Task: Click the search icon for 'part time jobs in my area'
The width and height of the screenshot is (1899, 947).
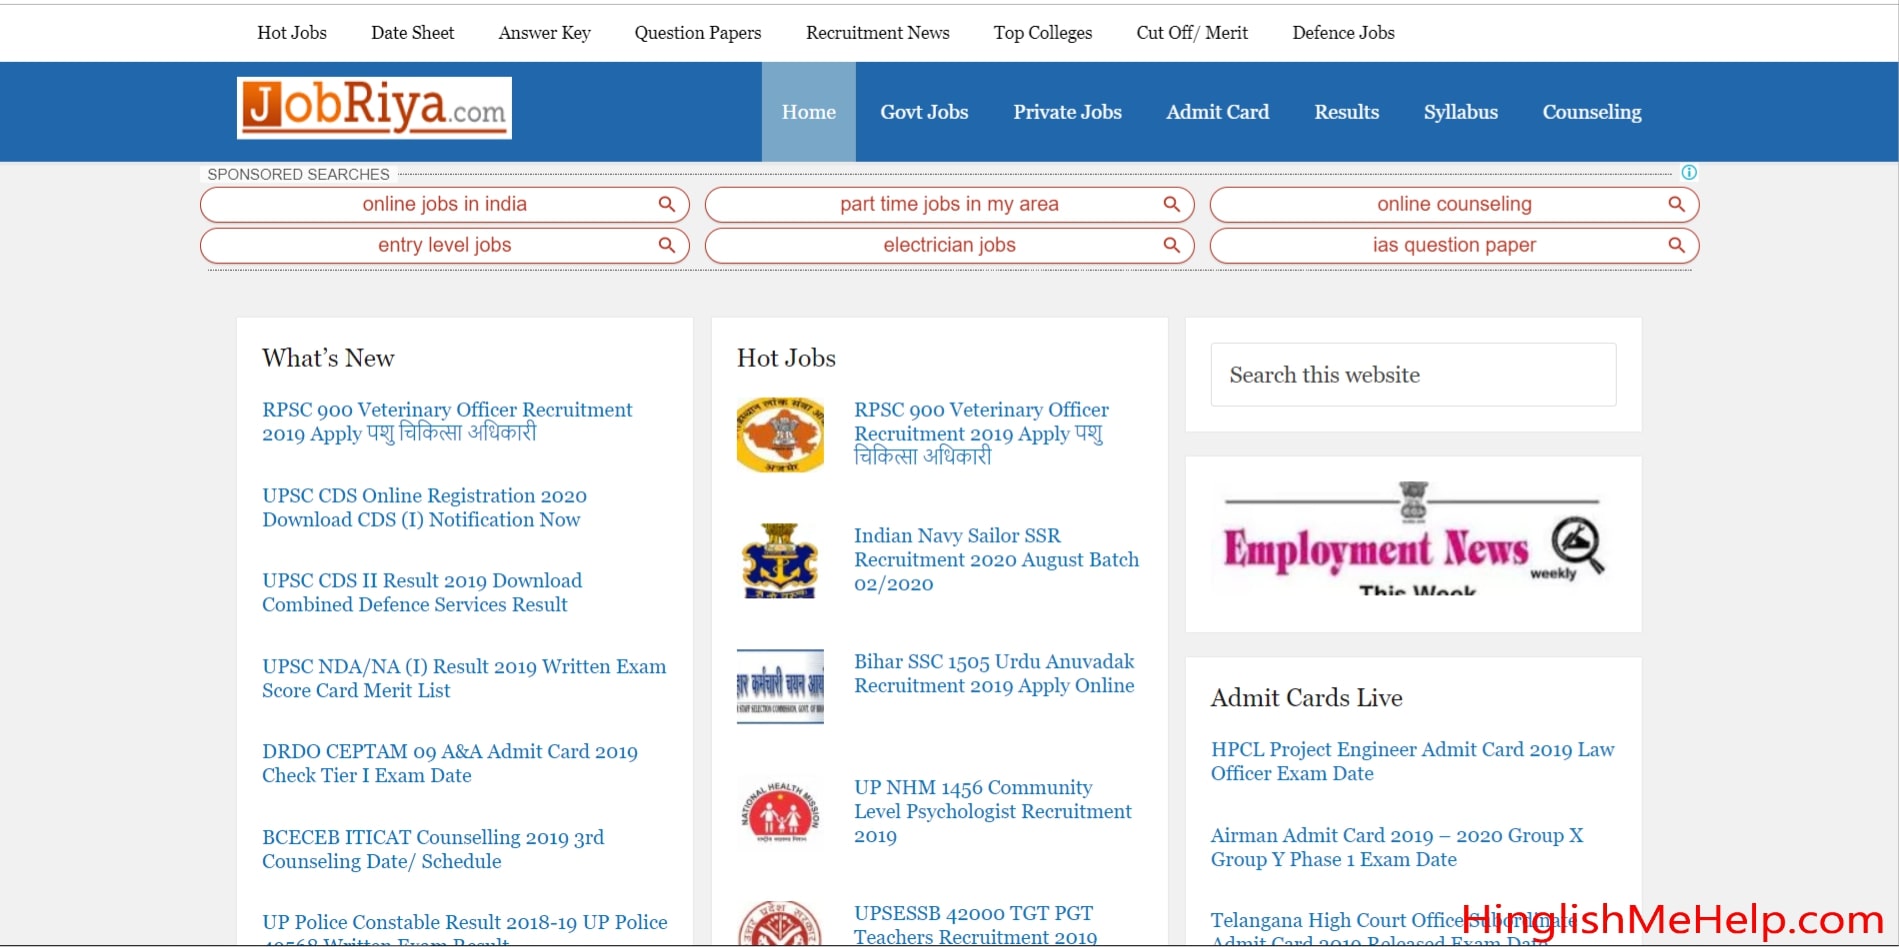Action: tap(1172, 204)
